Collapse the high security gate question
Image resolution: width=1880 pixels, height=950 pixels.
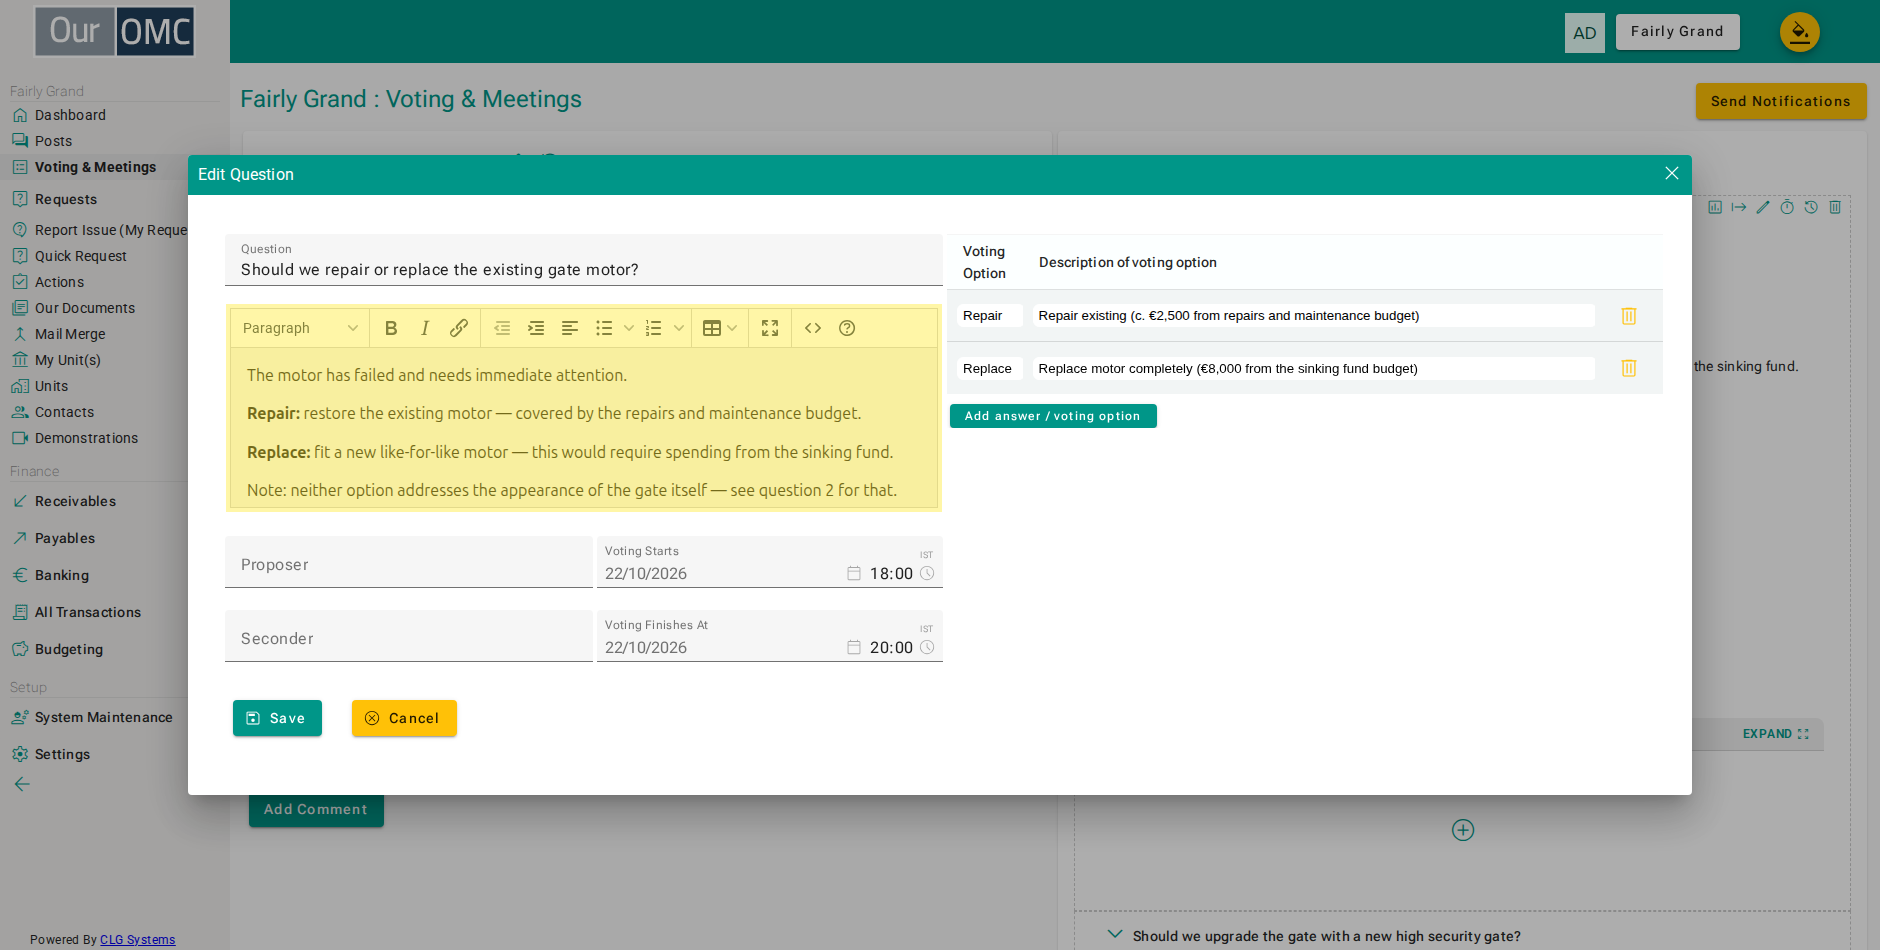click(x=1115, y=935)
